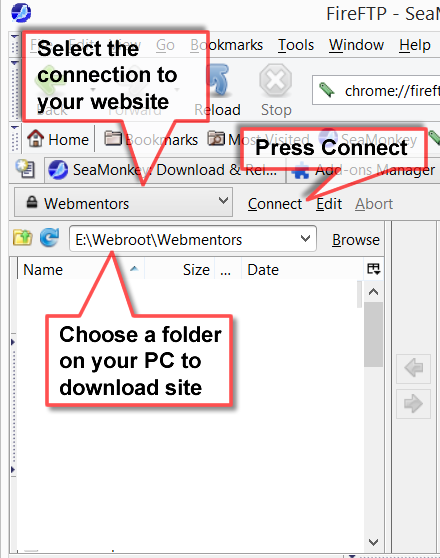Click the Connect button
The width and height of the screenshot is (440, 558).
275,204
